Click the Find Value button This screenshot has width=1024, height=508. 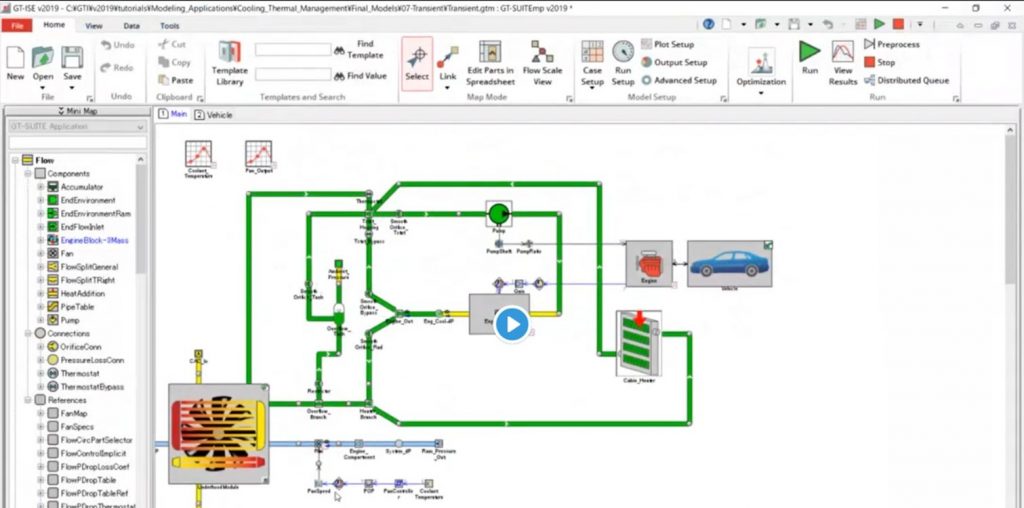click(360, 76)
